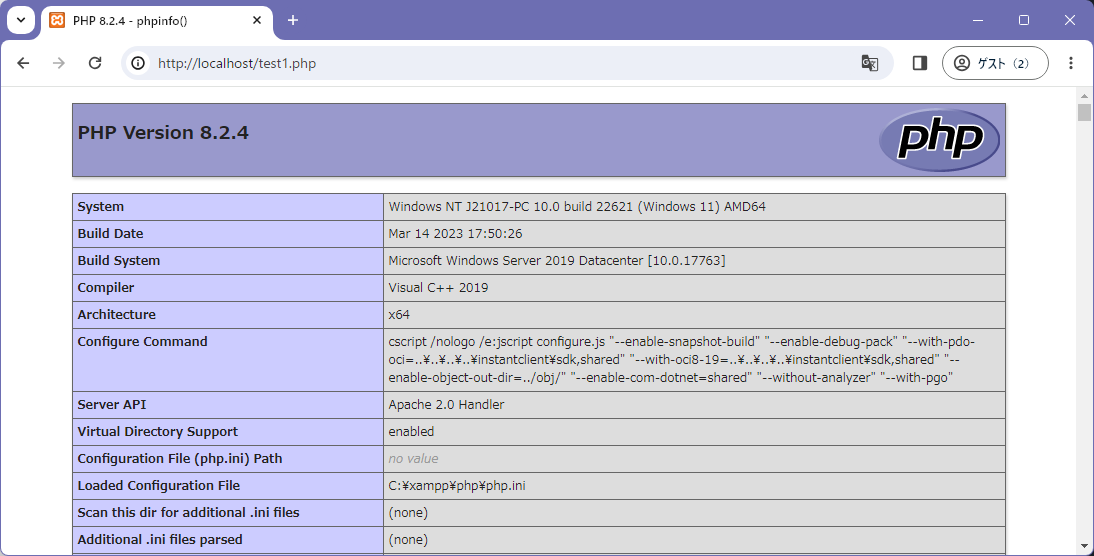Image resolution: width=1094 pixels, height=556 pixels.
Task: Expand the tab search dropdown arrow
Action: coord(20,20)
